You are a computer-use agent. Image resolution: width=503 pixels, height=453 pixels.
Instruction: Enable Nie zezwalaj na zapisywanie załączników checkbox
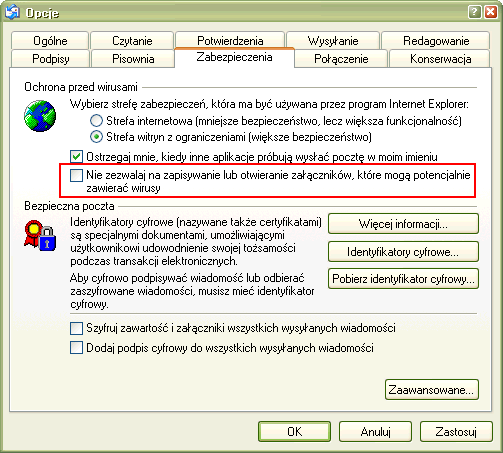(76, 175)
